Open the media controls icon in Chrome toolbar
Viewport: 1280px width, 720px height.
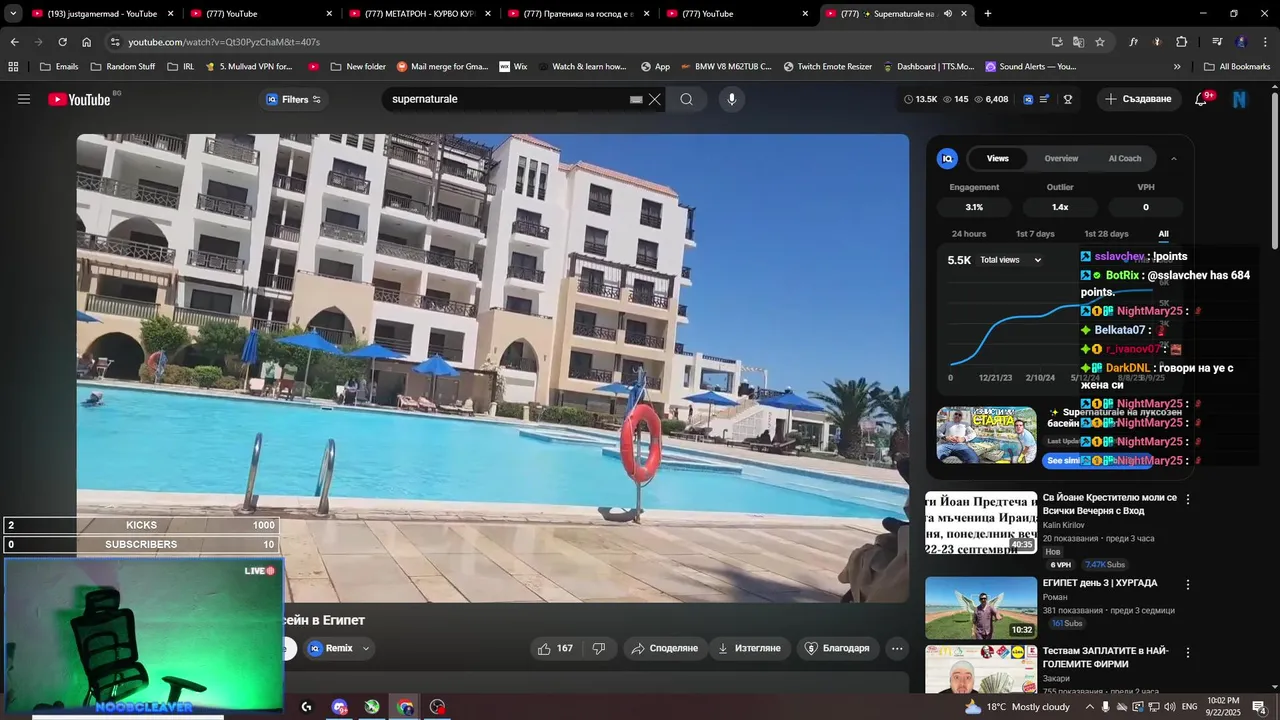coord(1217,42)
